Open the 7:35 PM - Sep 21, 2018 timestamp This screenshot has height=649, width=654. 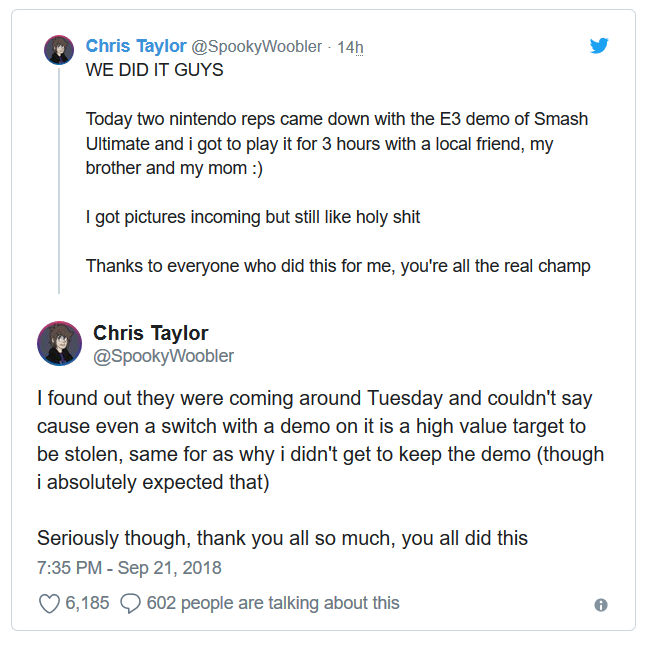point(129,568)
